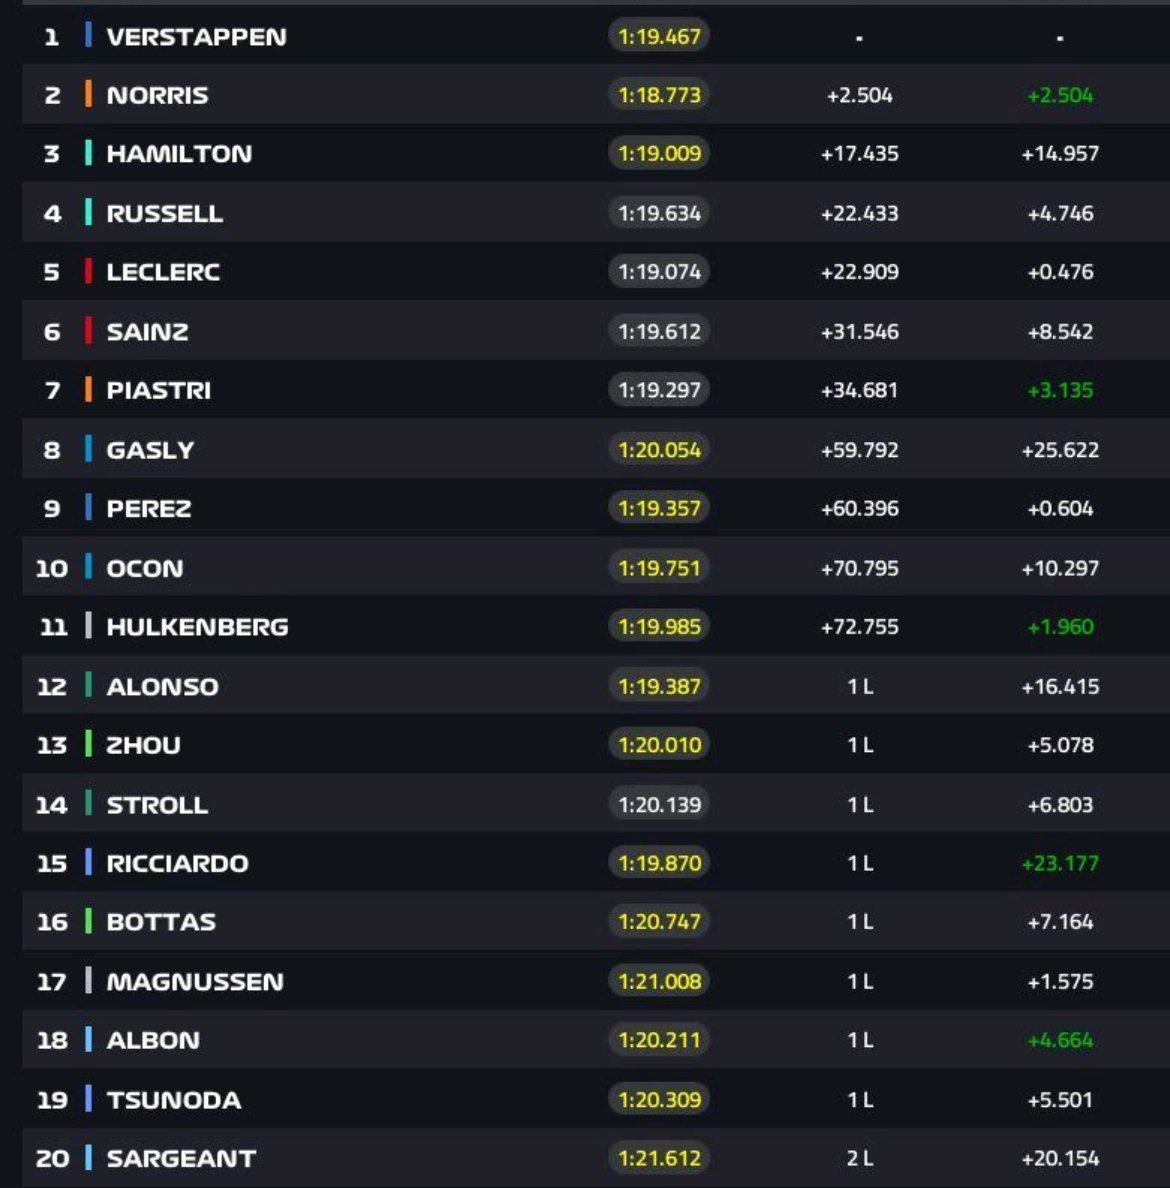Select Gasly's gap +59.792

[860, 450]
